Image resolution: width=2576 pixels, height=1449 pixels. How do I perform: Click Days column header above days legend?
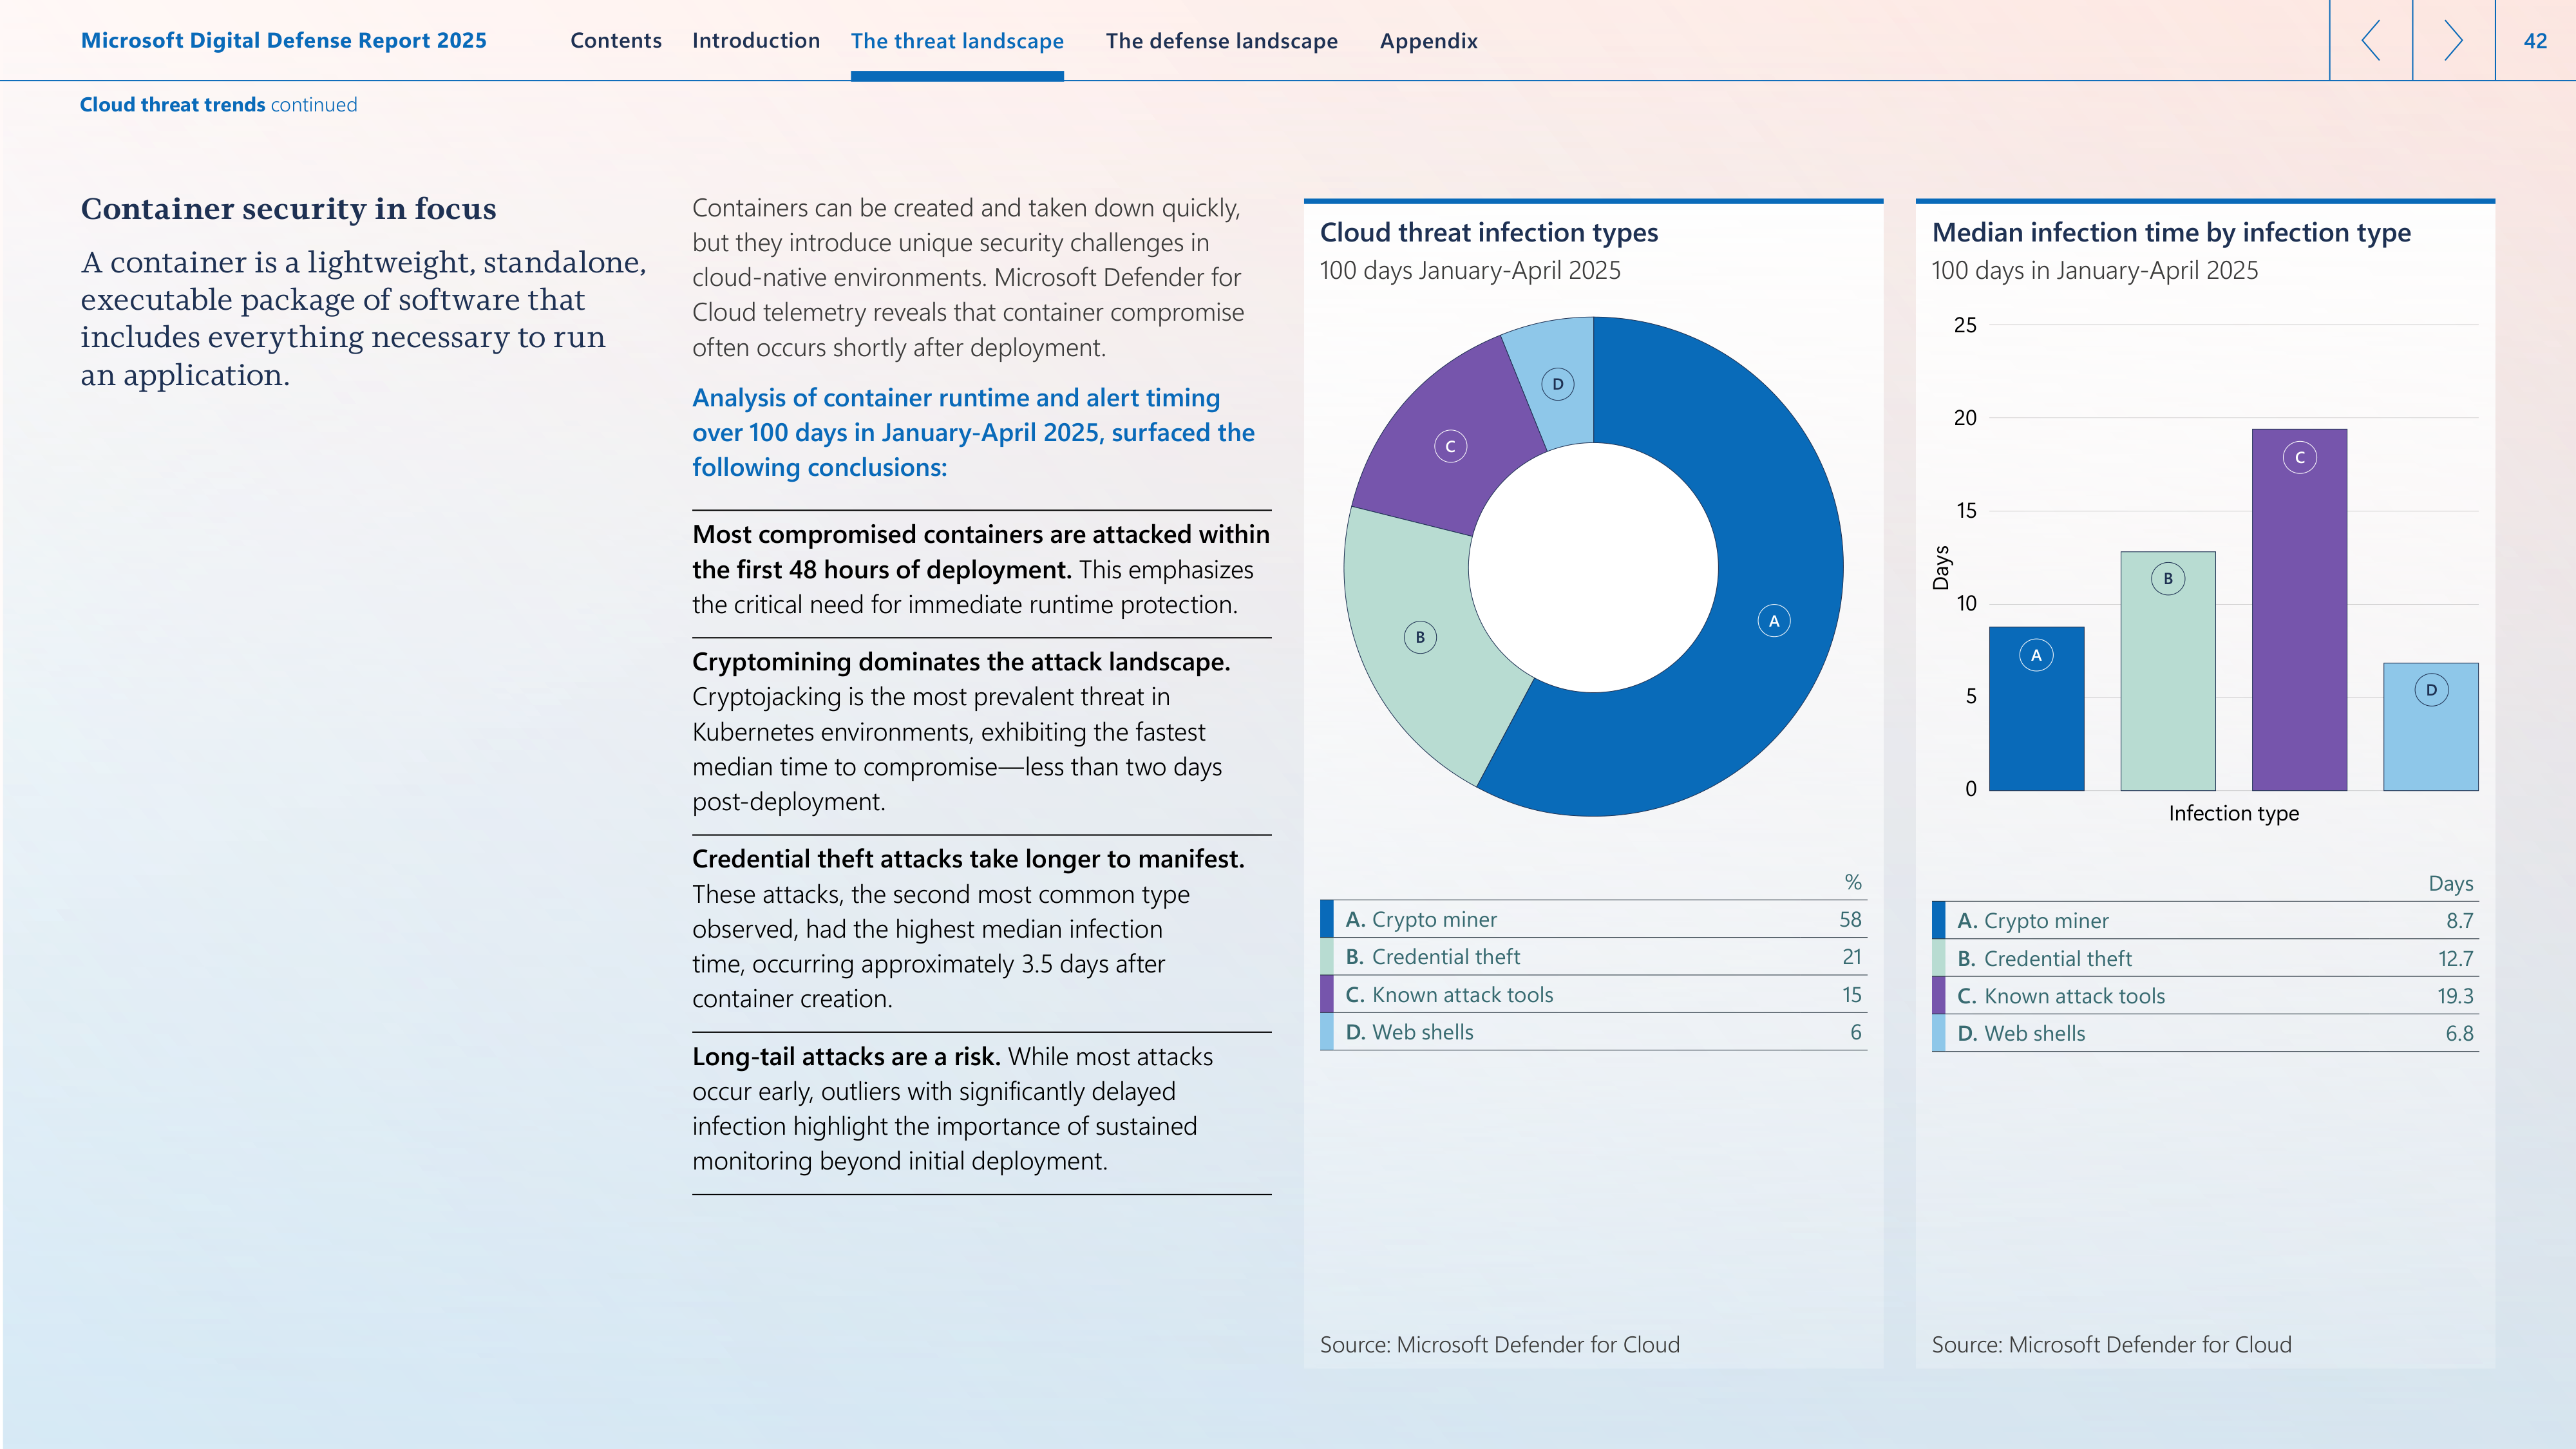click(2450, 884)
